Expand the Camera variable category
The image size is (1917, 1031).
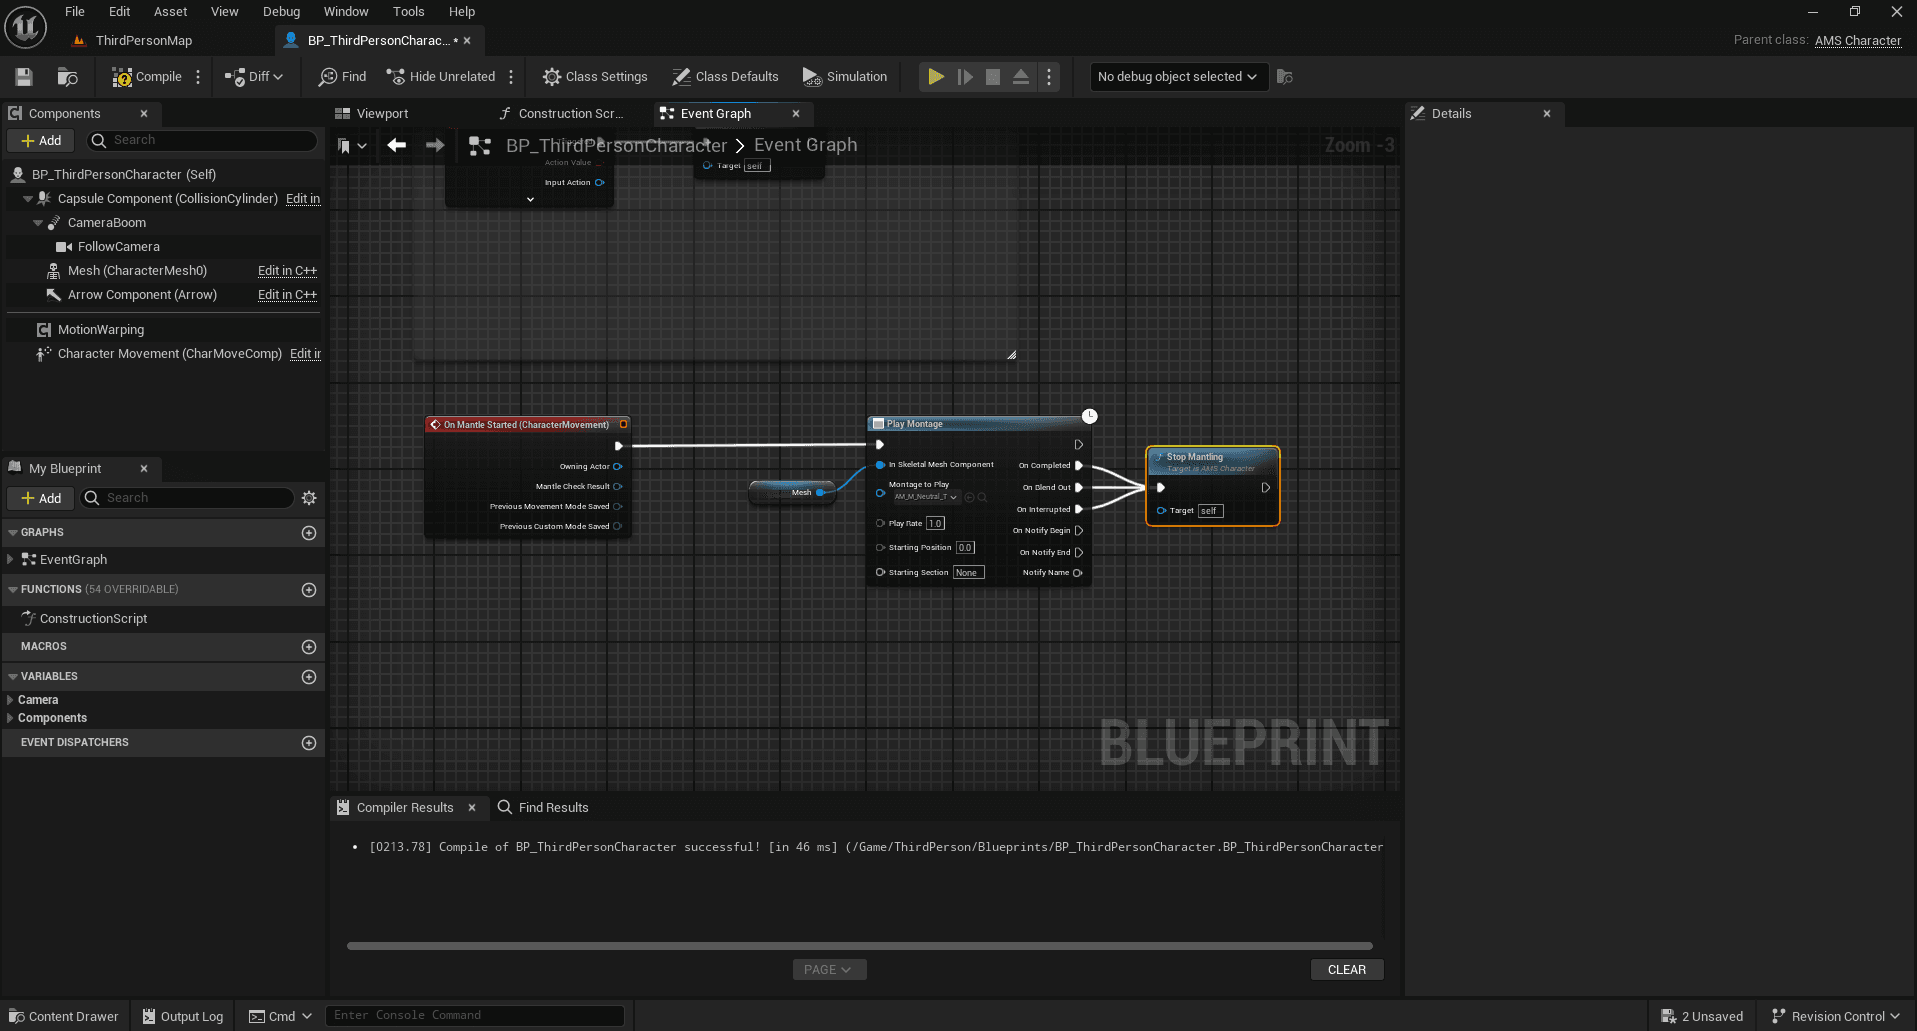coord(10,700)
